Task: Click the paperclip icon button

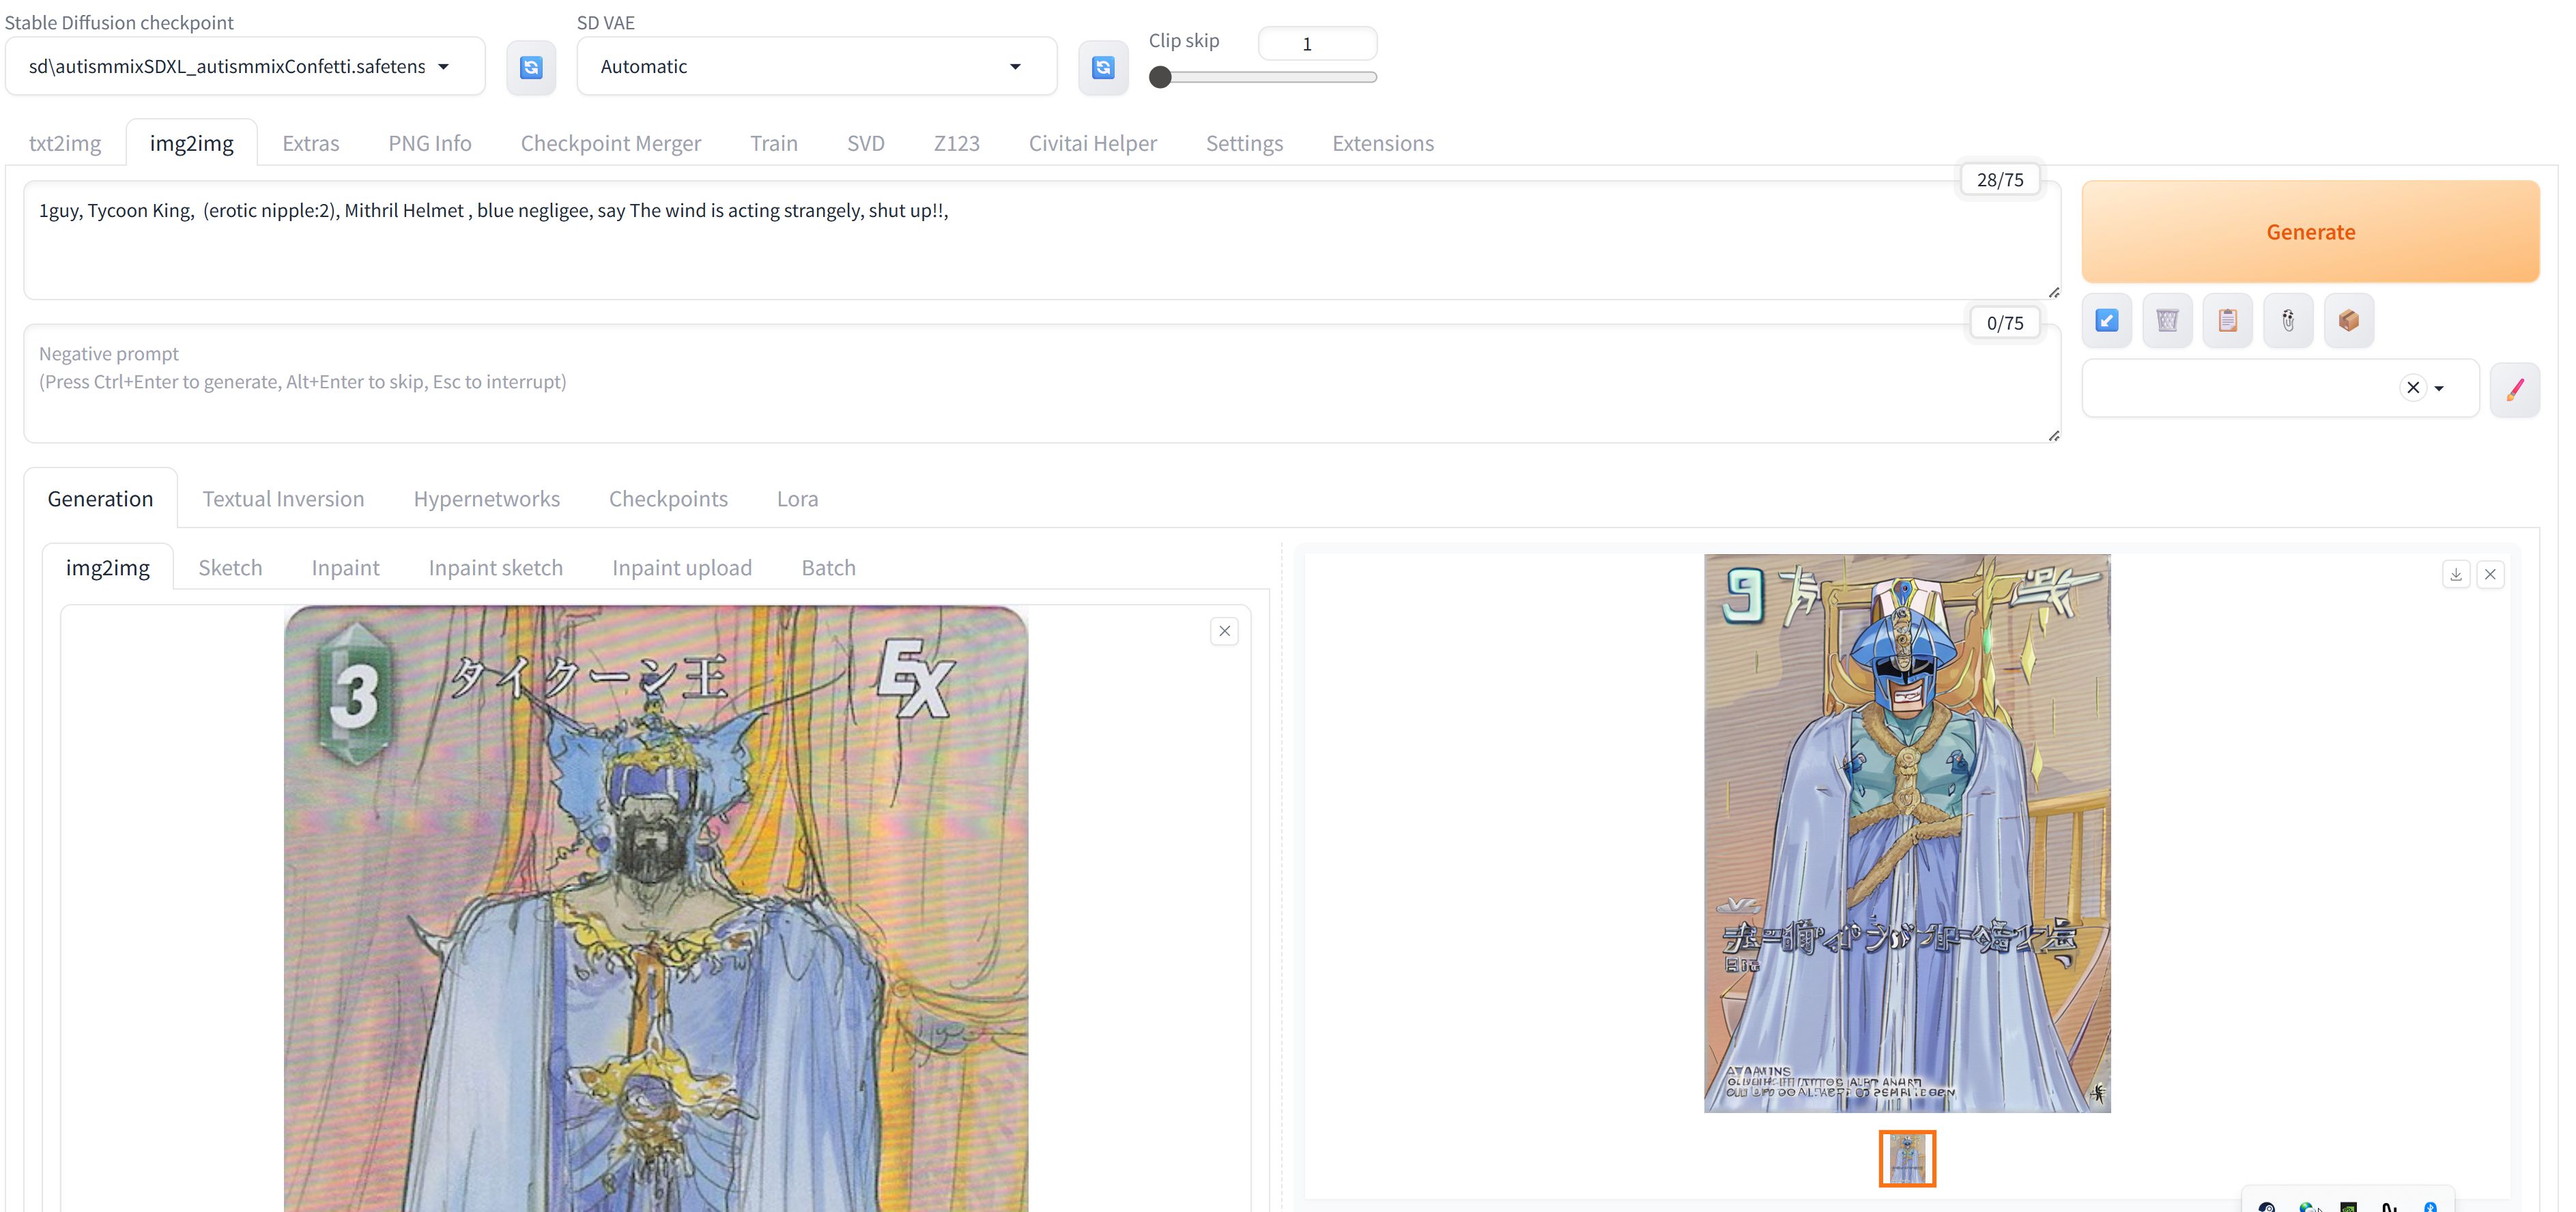Action: [x=2288, y=321]
